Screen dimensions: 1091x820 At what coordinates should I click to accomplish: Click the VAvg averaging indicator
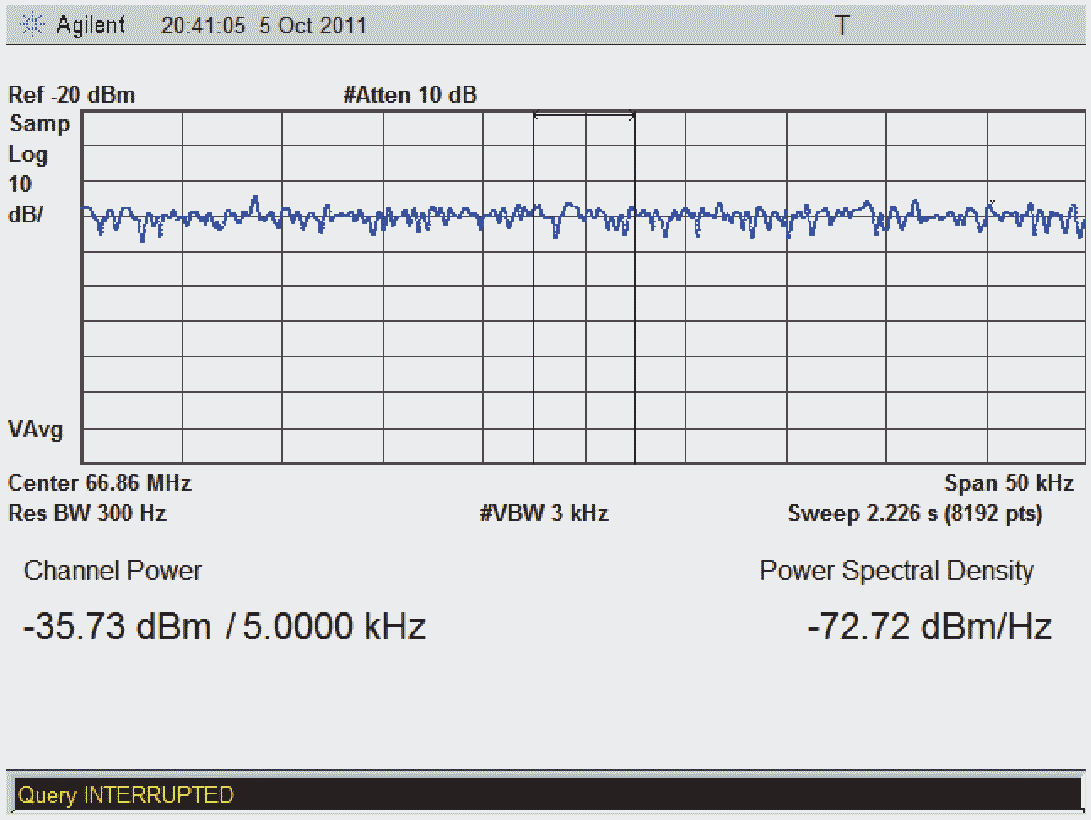click(35, 430)
